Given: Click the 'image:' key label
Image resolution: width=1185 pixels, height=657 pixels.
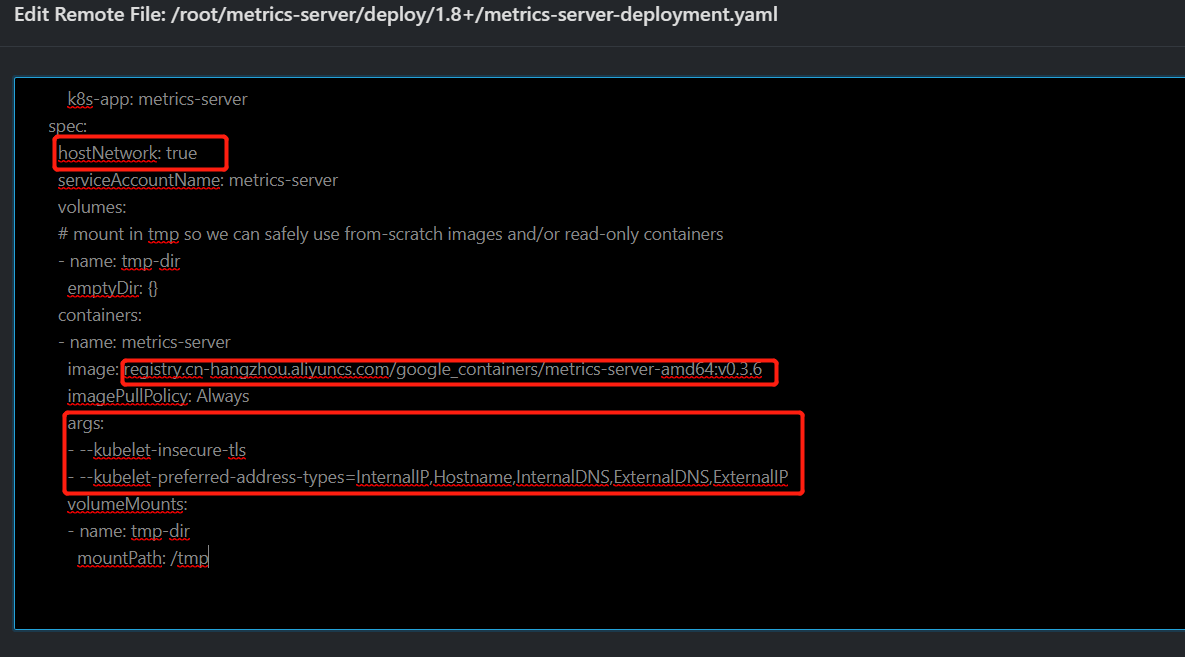Looking at the screenshot, I should click(x=93, y=370).
